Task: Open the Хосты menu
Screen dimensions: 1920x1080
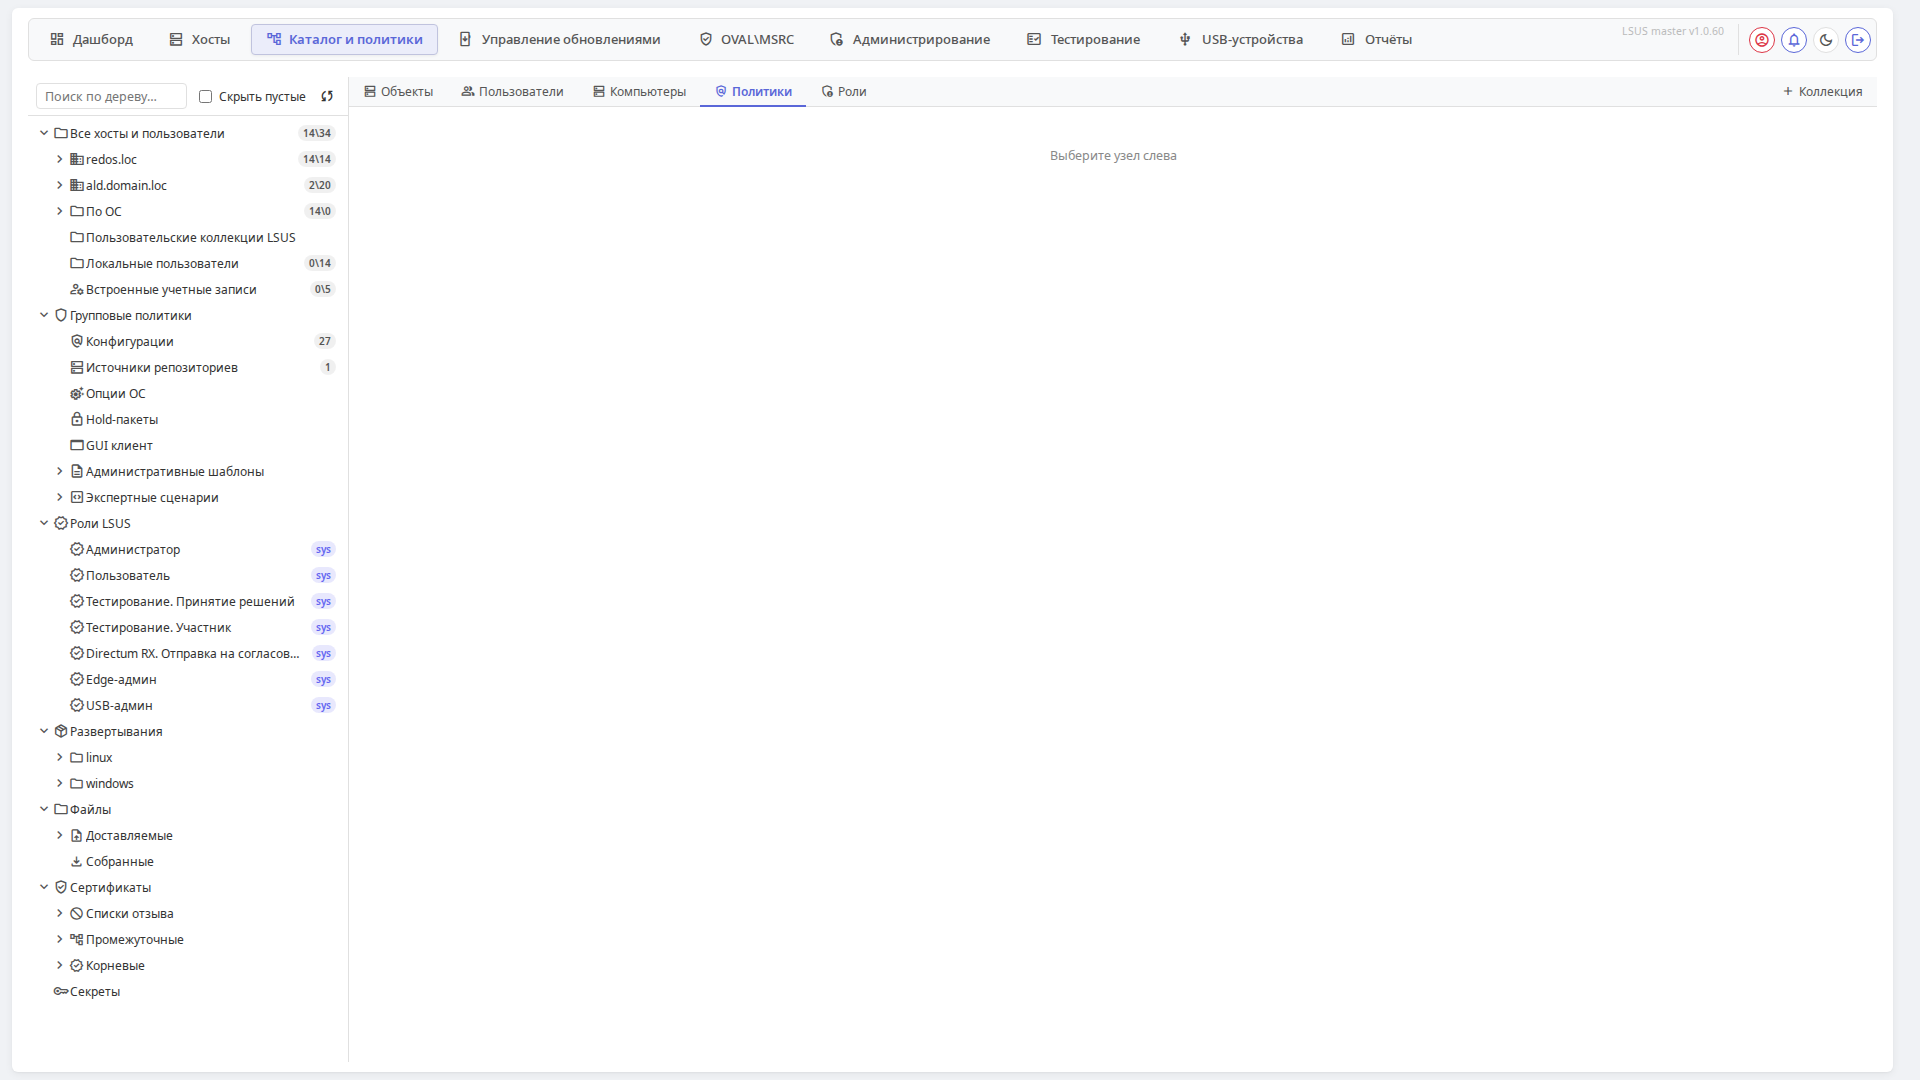Action: [x=200, y=39]
